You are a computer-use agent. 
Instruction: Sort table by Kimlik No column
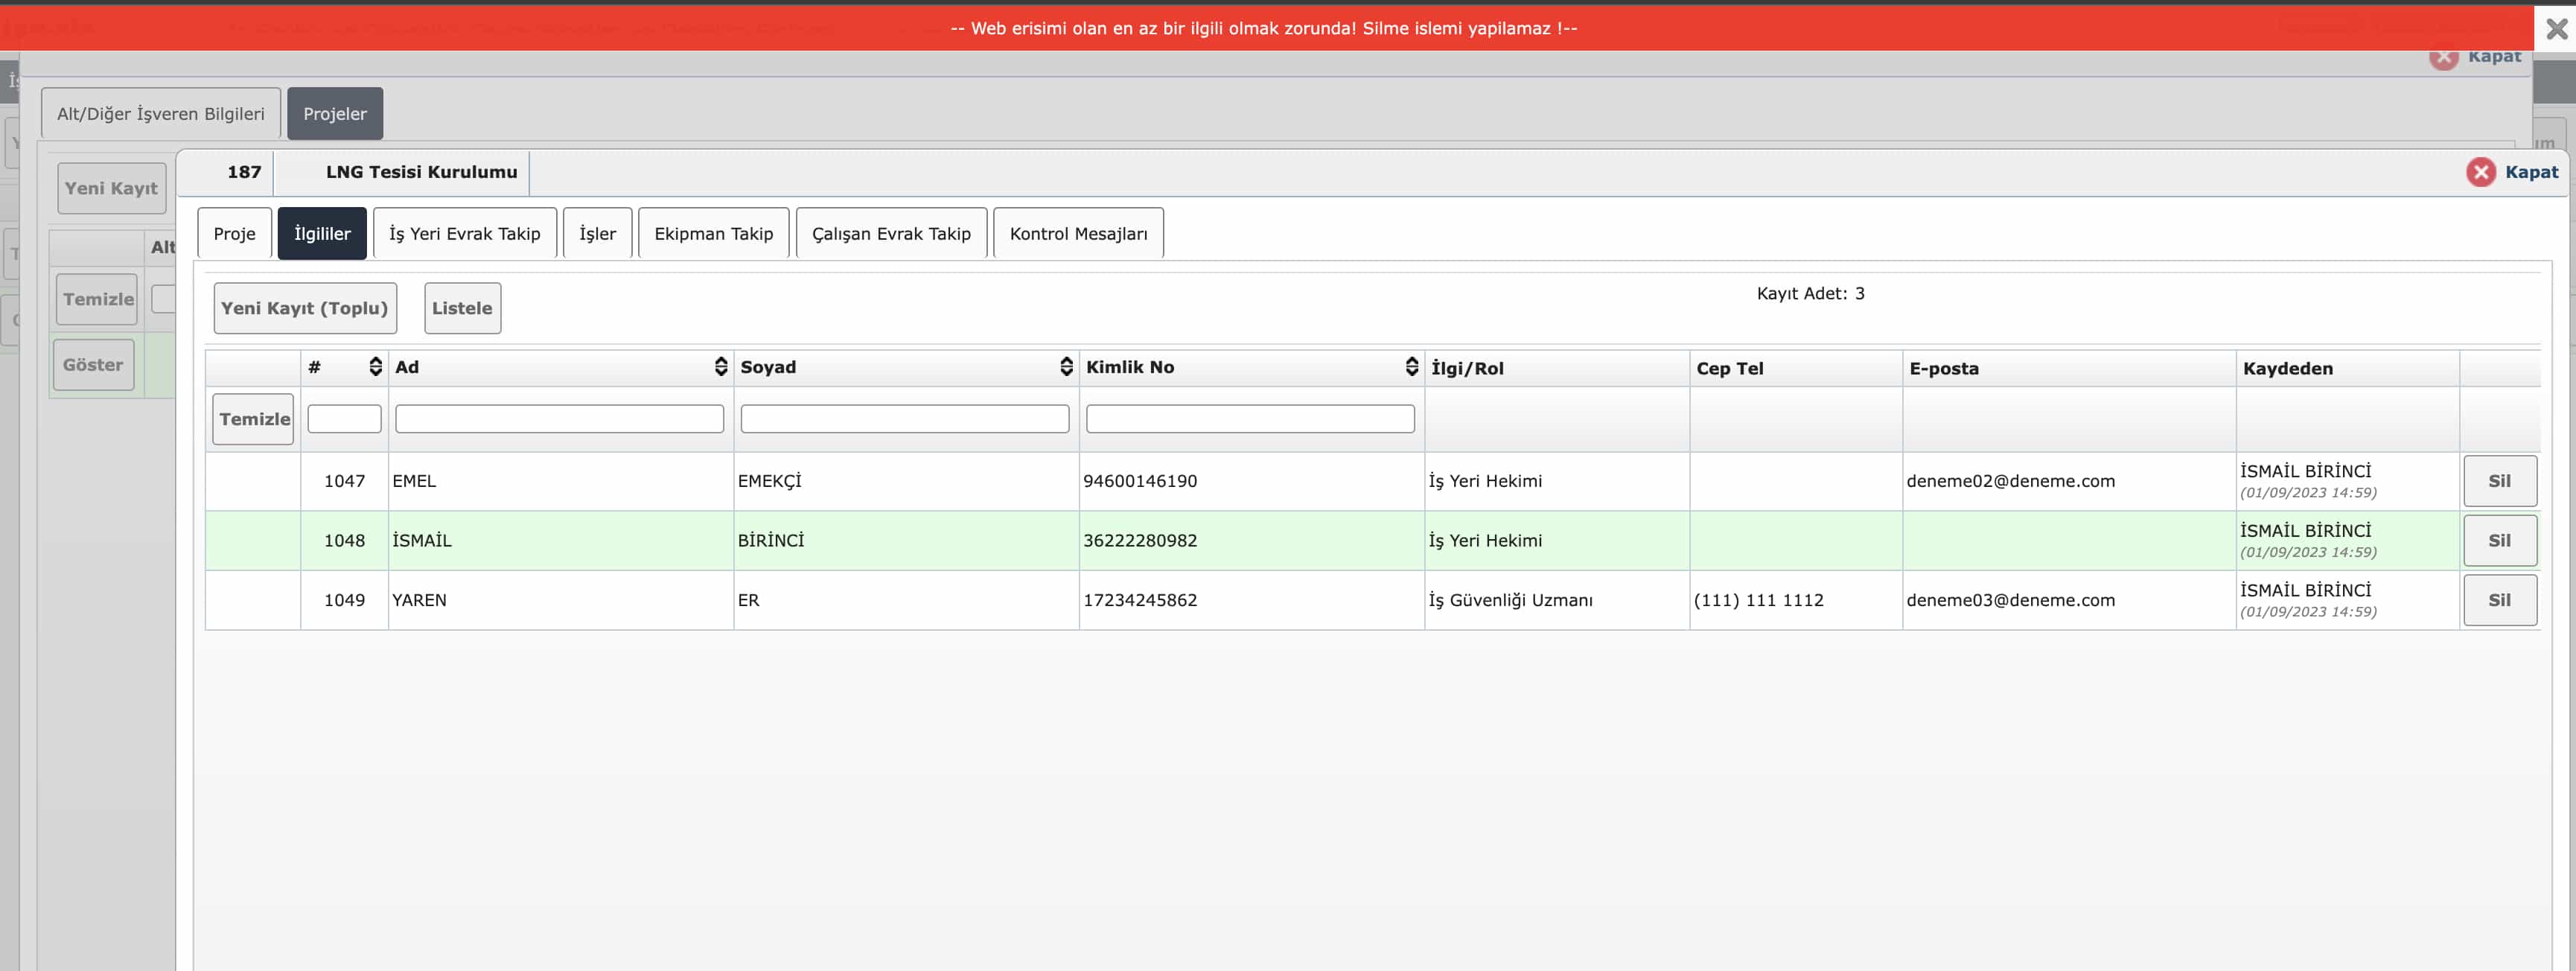(1411, 367)
